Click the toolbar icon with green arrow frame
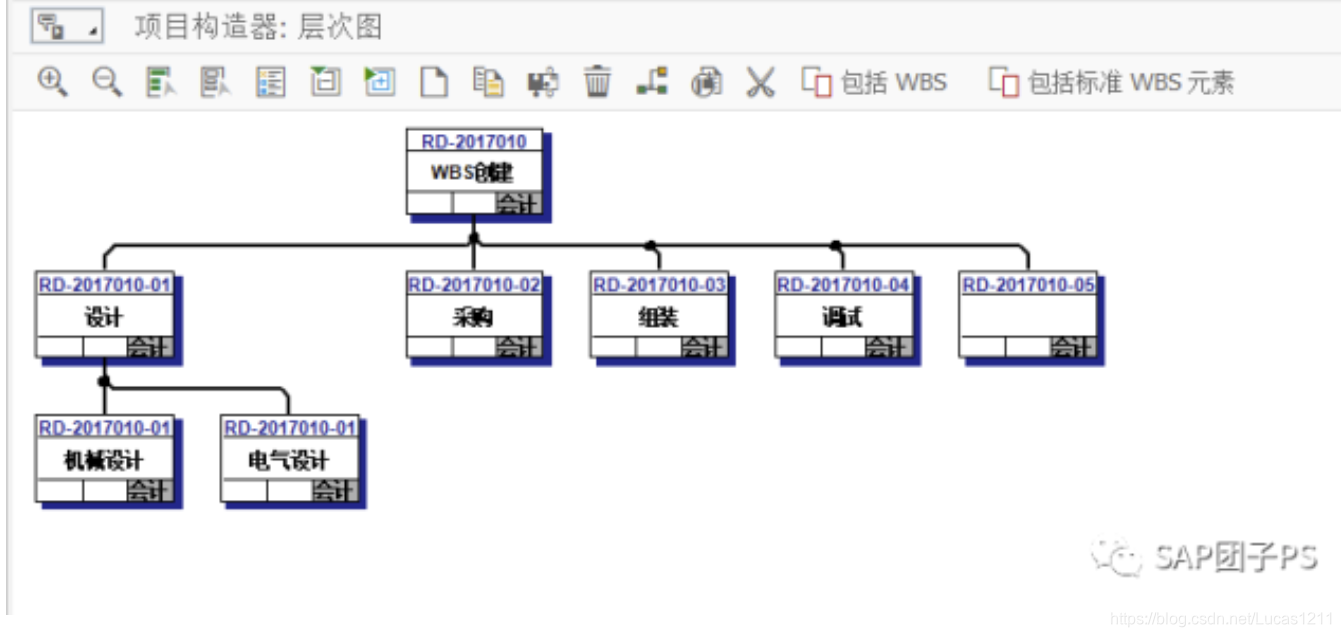1341x637 pixels. [379, 82]
